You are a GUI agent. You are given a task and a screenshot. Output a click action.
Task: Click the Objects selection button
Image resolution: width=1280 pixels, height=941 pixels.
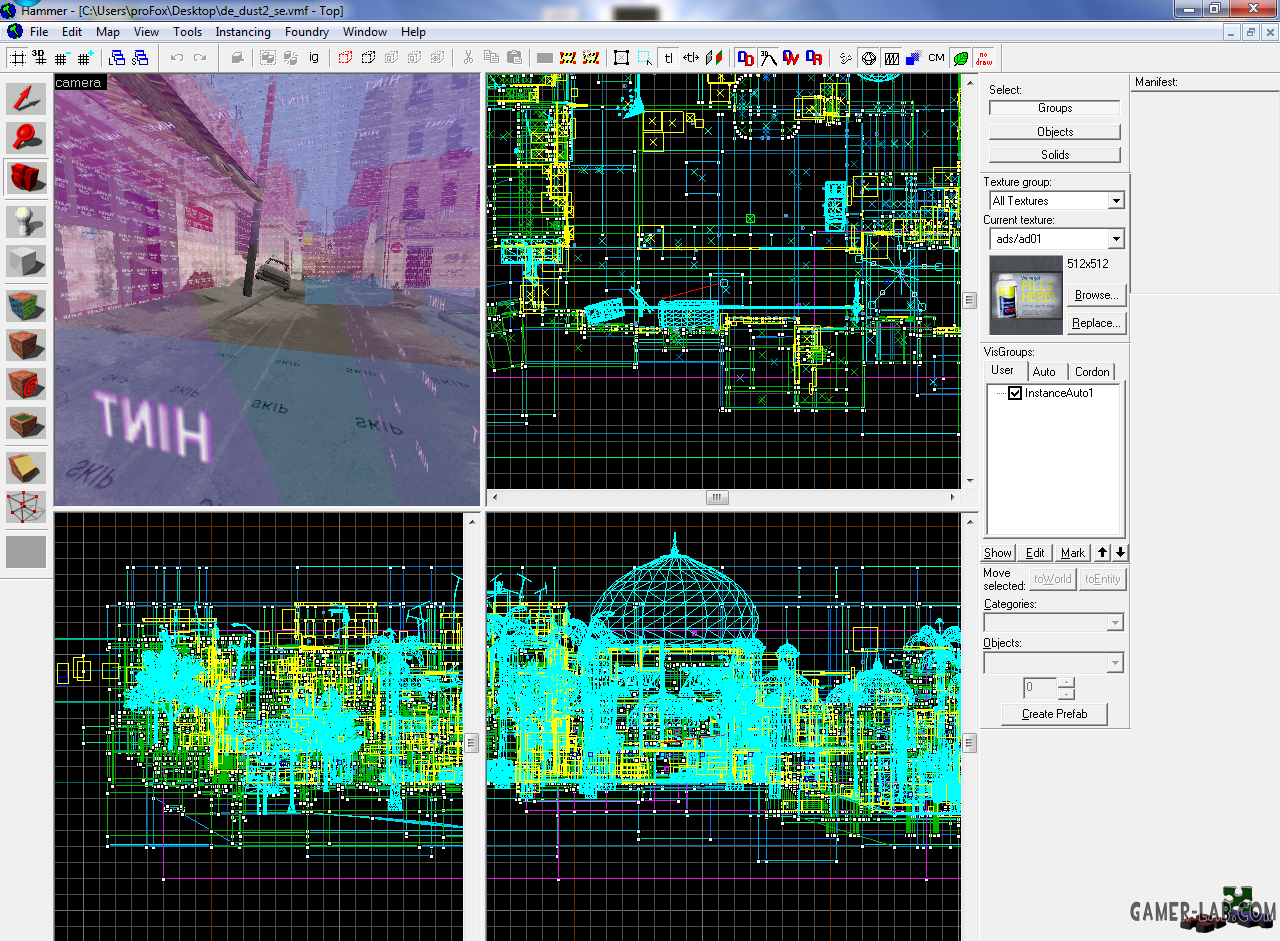click(1055, 132)
